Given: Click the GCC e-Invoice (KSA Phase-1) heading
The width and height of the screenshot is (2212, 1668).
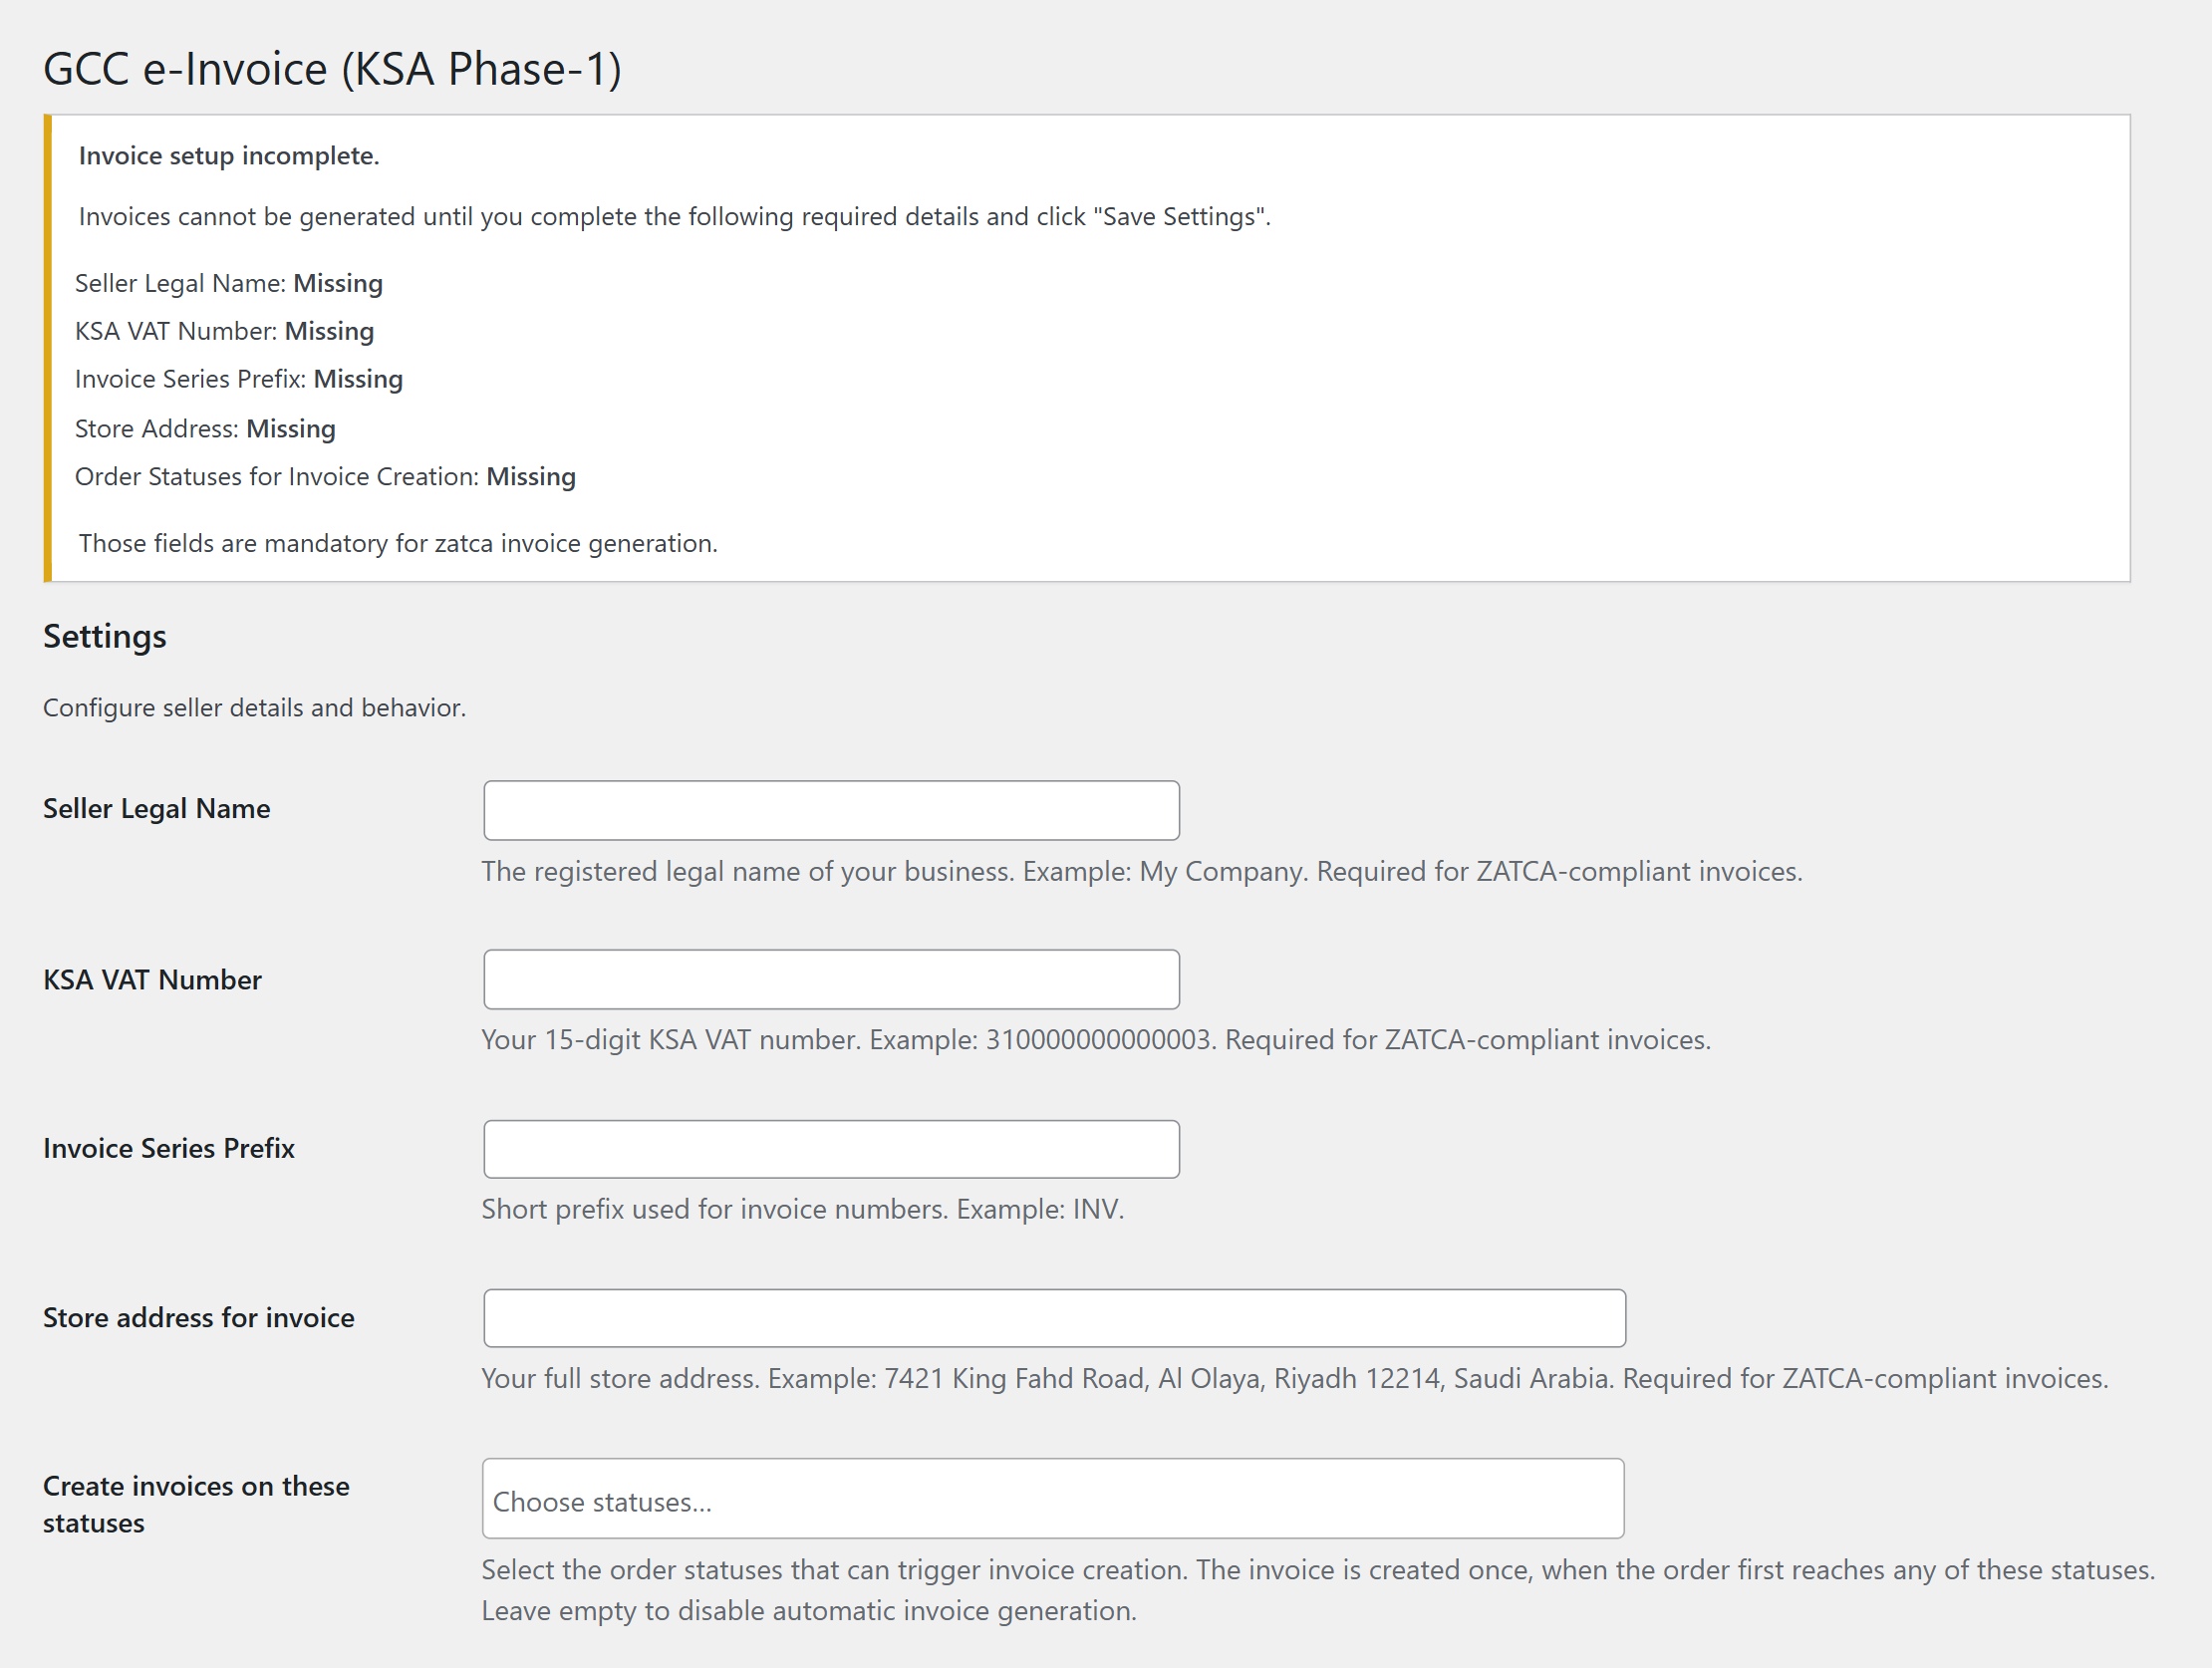Looking at the screenshot, I should [x=332, y=68].
